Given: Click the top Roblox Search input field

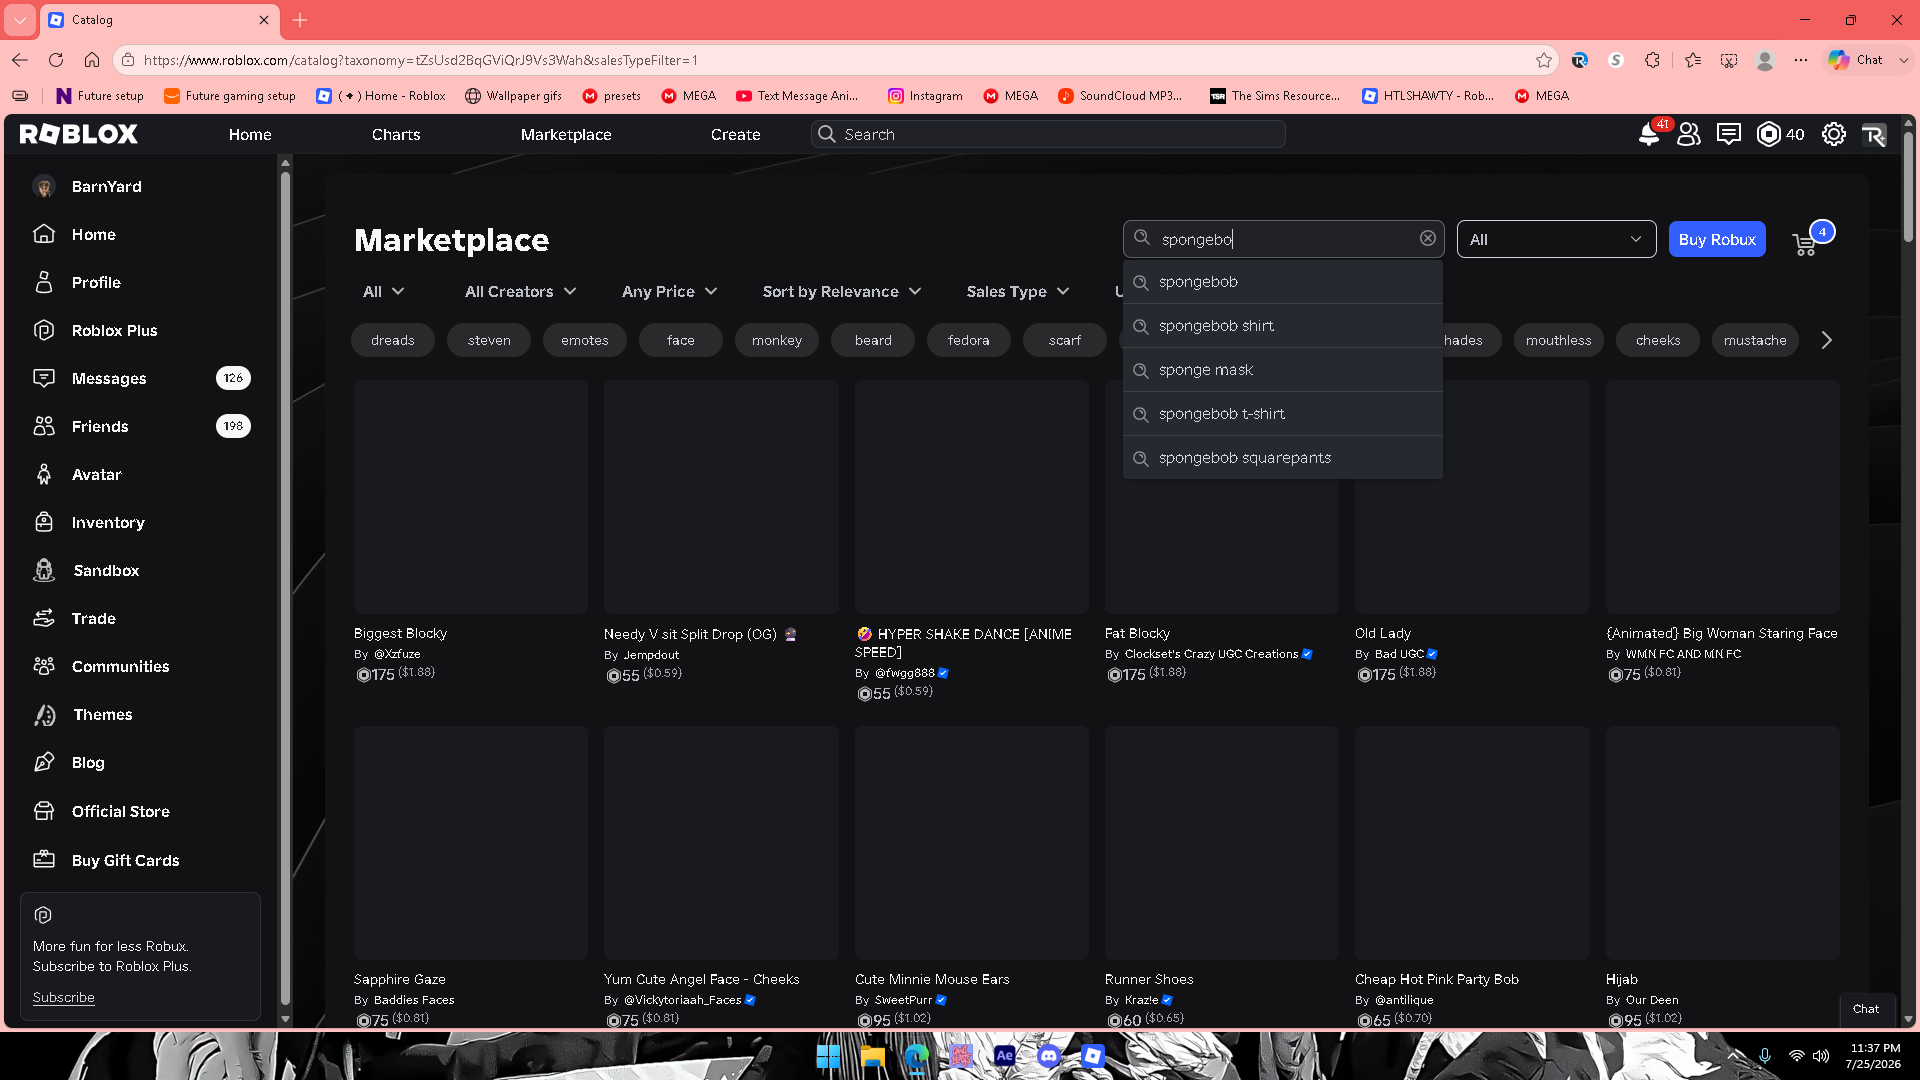Looking at the screenshot, I should tap(1048, 134).
